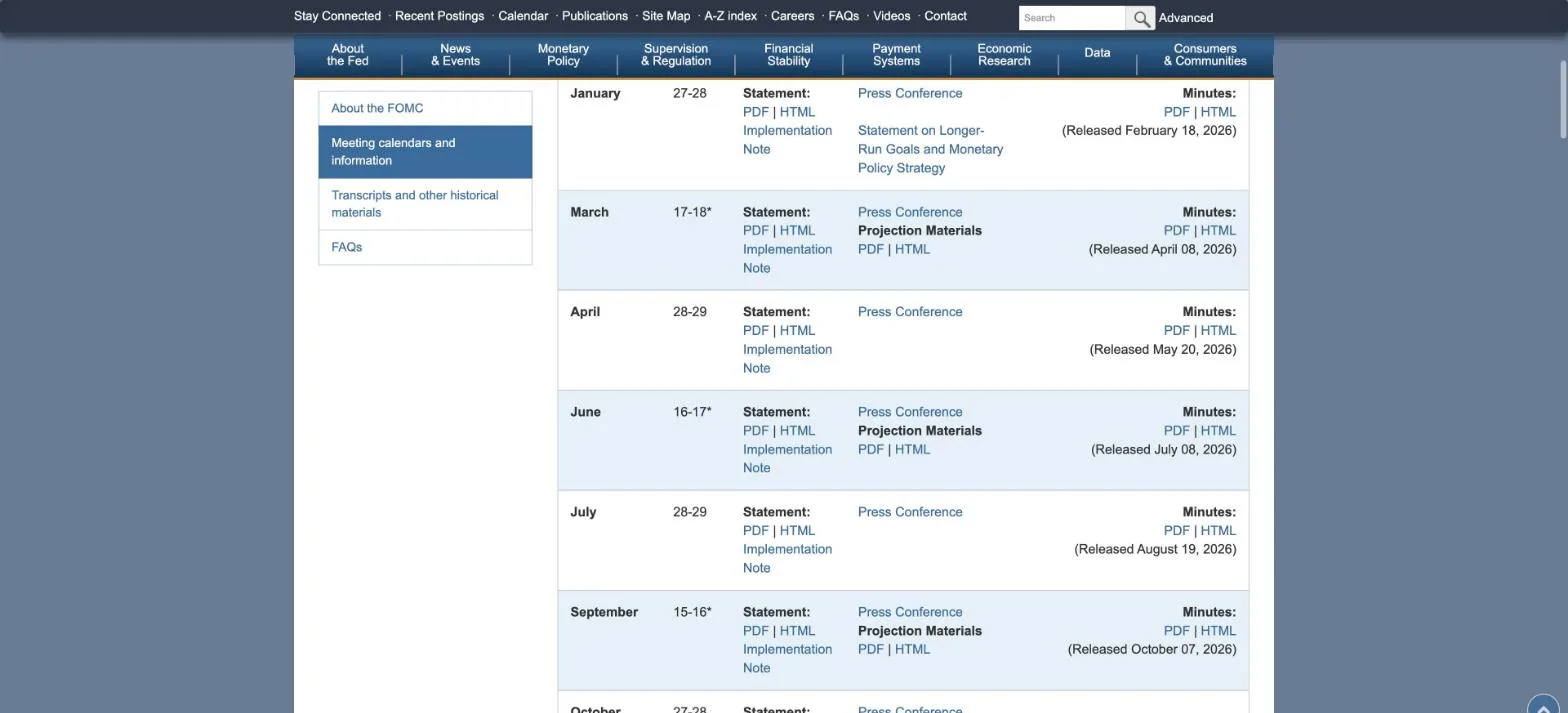Image resolution: width=1568 pixels, height=713 pixels.
Task: Open FAQs in the left sidebar
Action: [x=425, y=247]
